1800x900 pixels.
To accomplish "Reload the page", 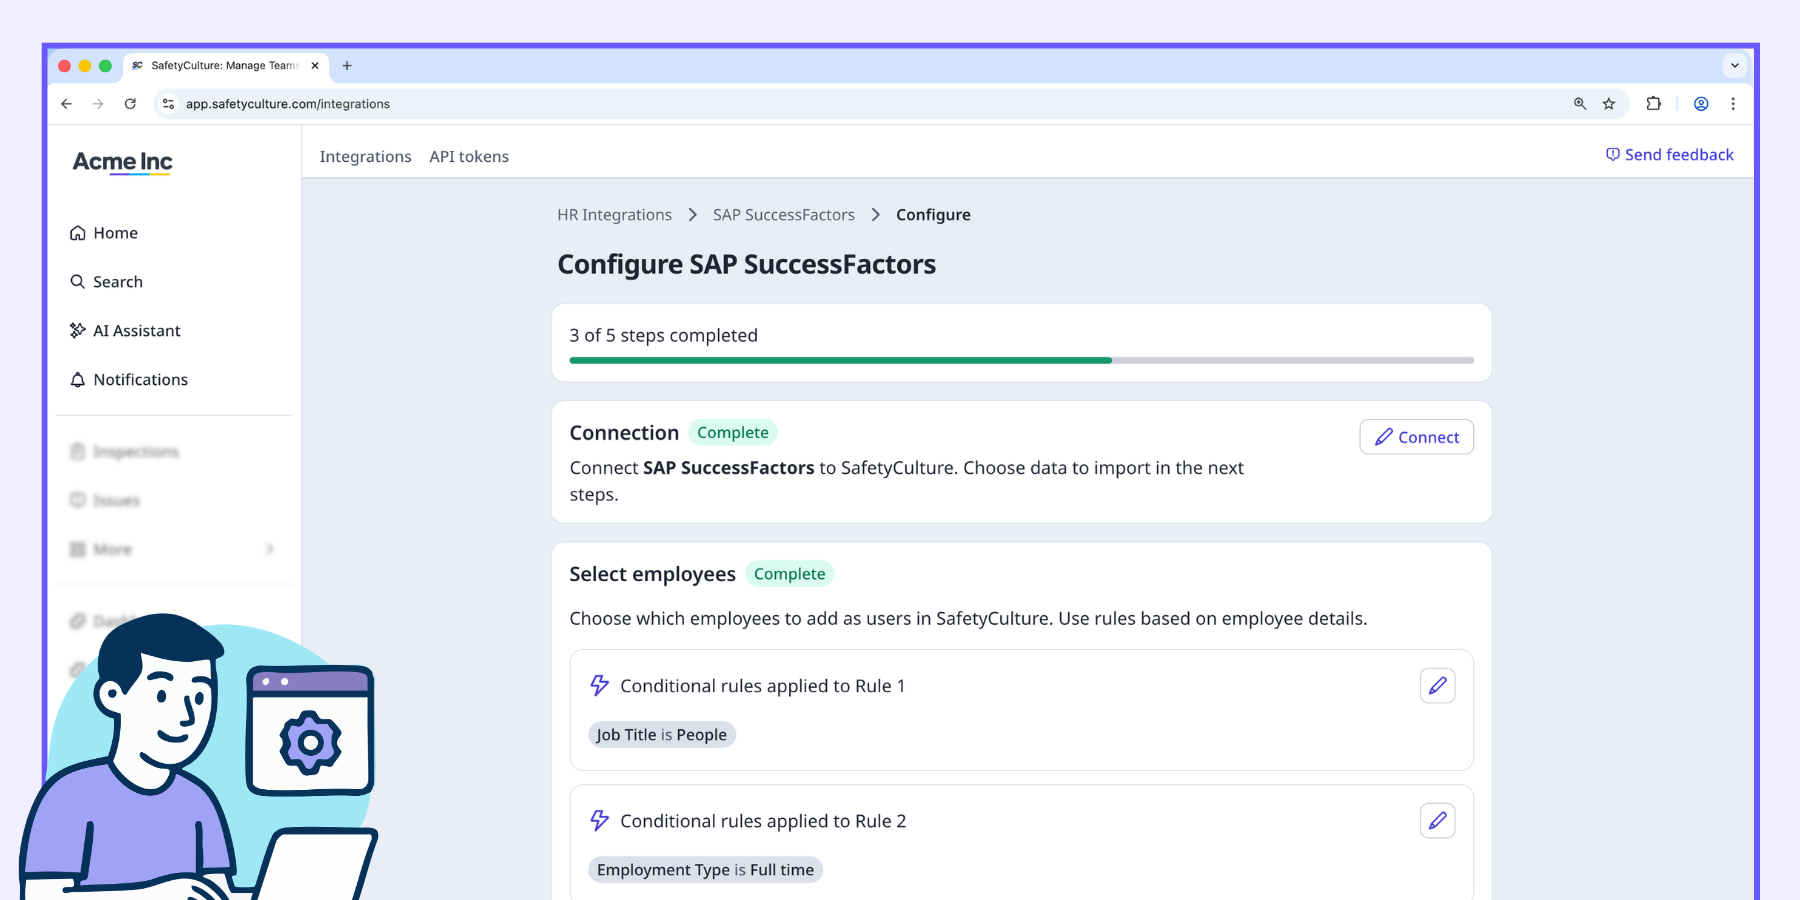I will [130, 104].
